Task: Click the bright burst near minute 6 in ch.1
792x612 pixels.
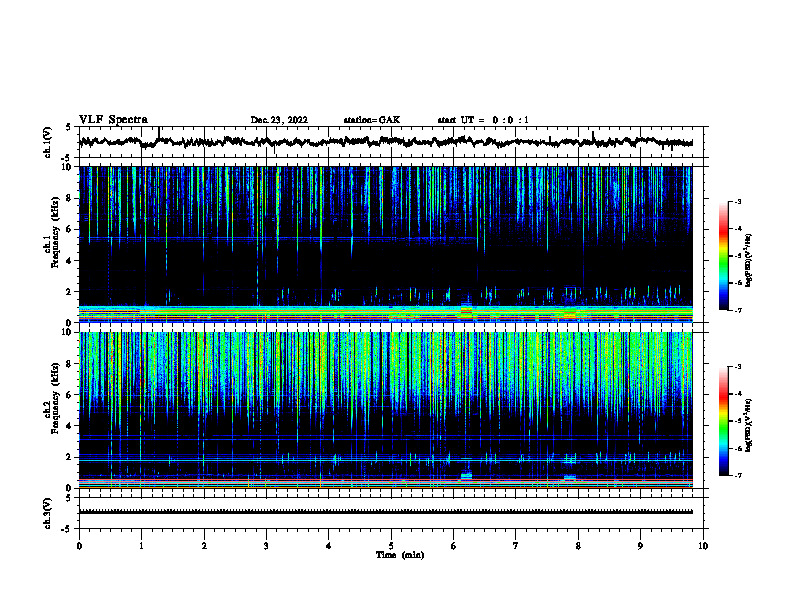Action: click(466, 310)
